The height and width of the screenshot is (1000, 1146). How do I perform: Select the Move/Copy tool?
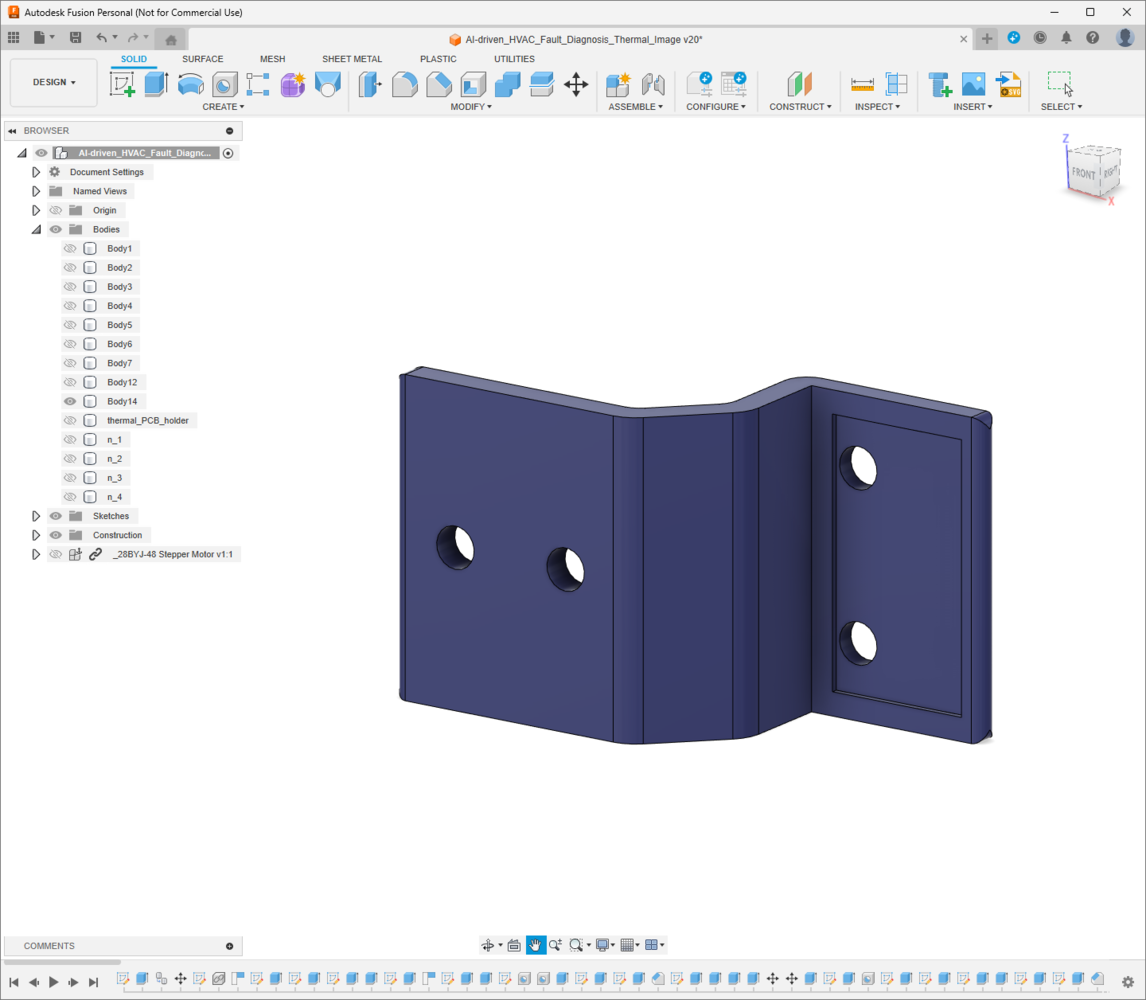576,84
